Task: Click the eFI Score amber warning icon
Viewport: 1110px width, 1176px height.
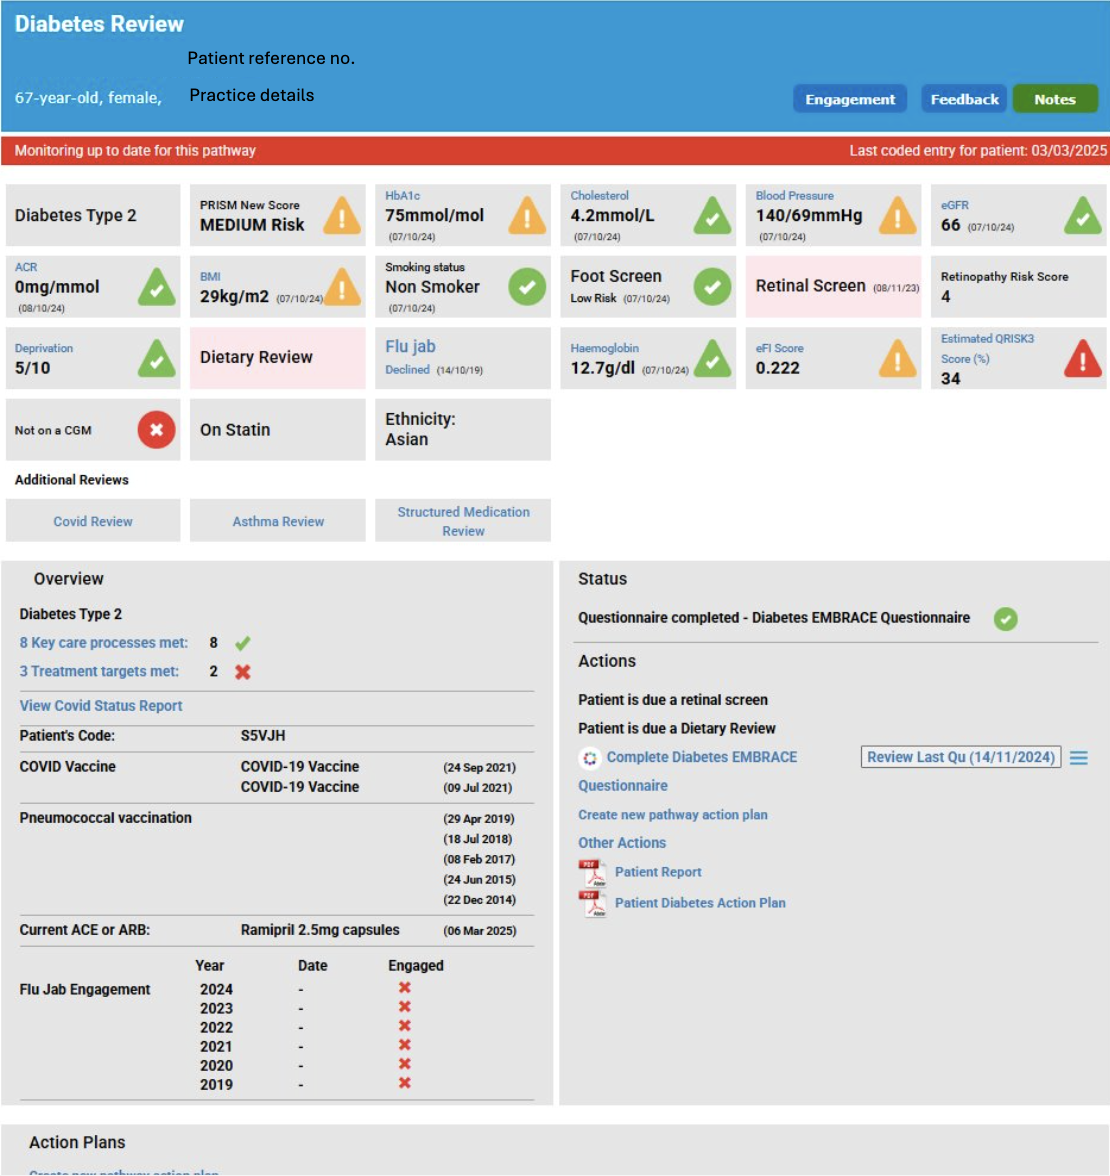Action: [x=898, y=358]
